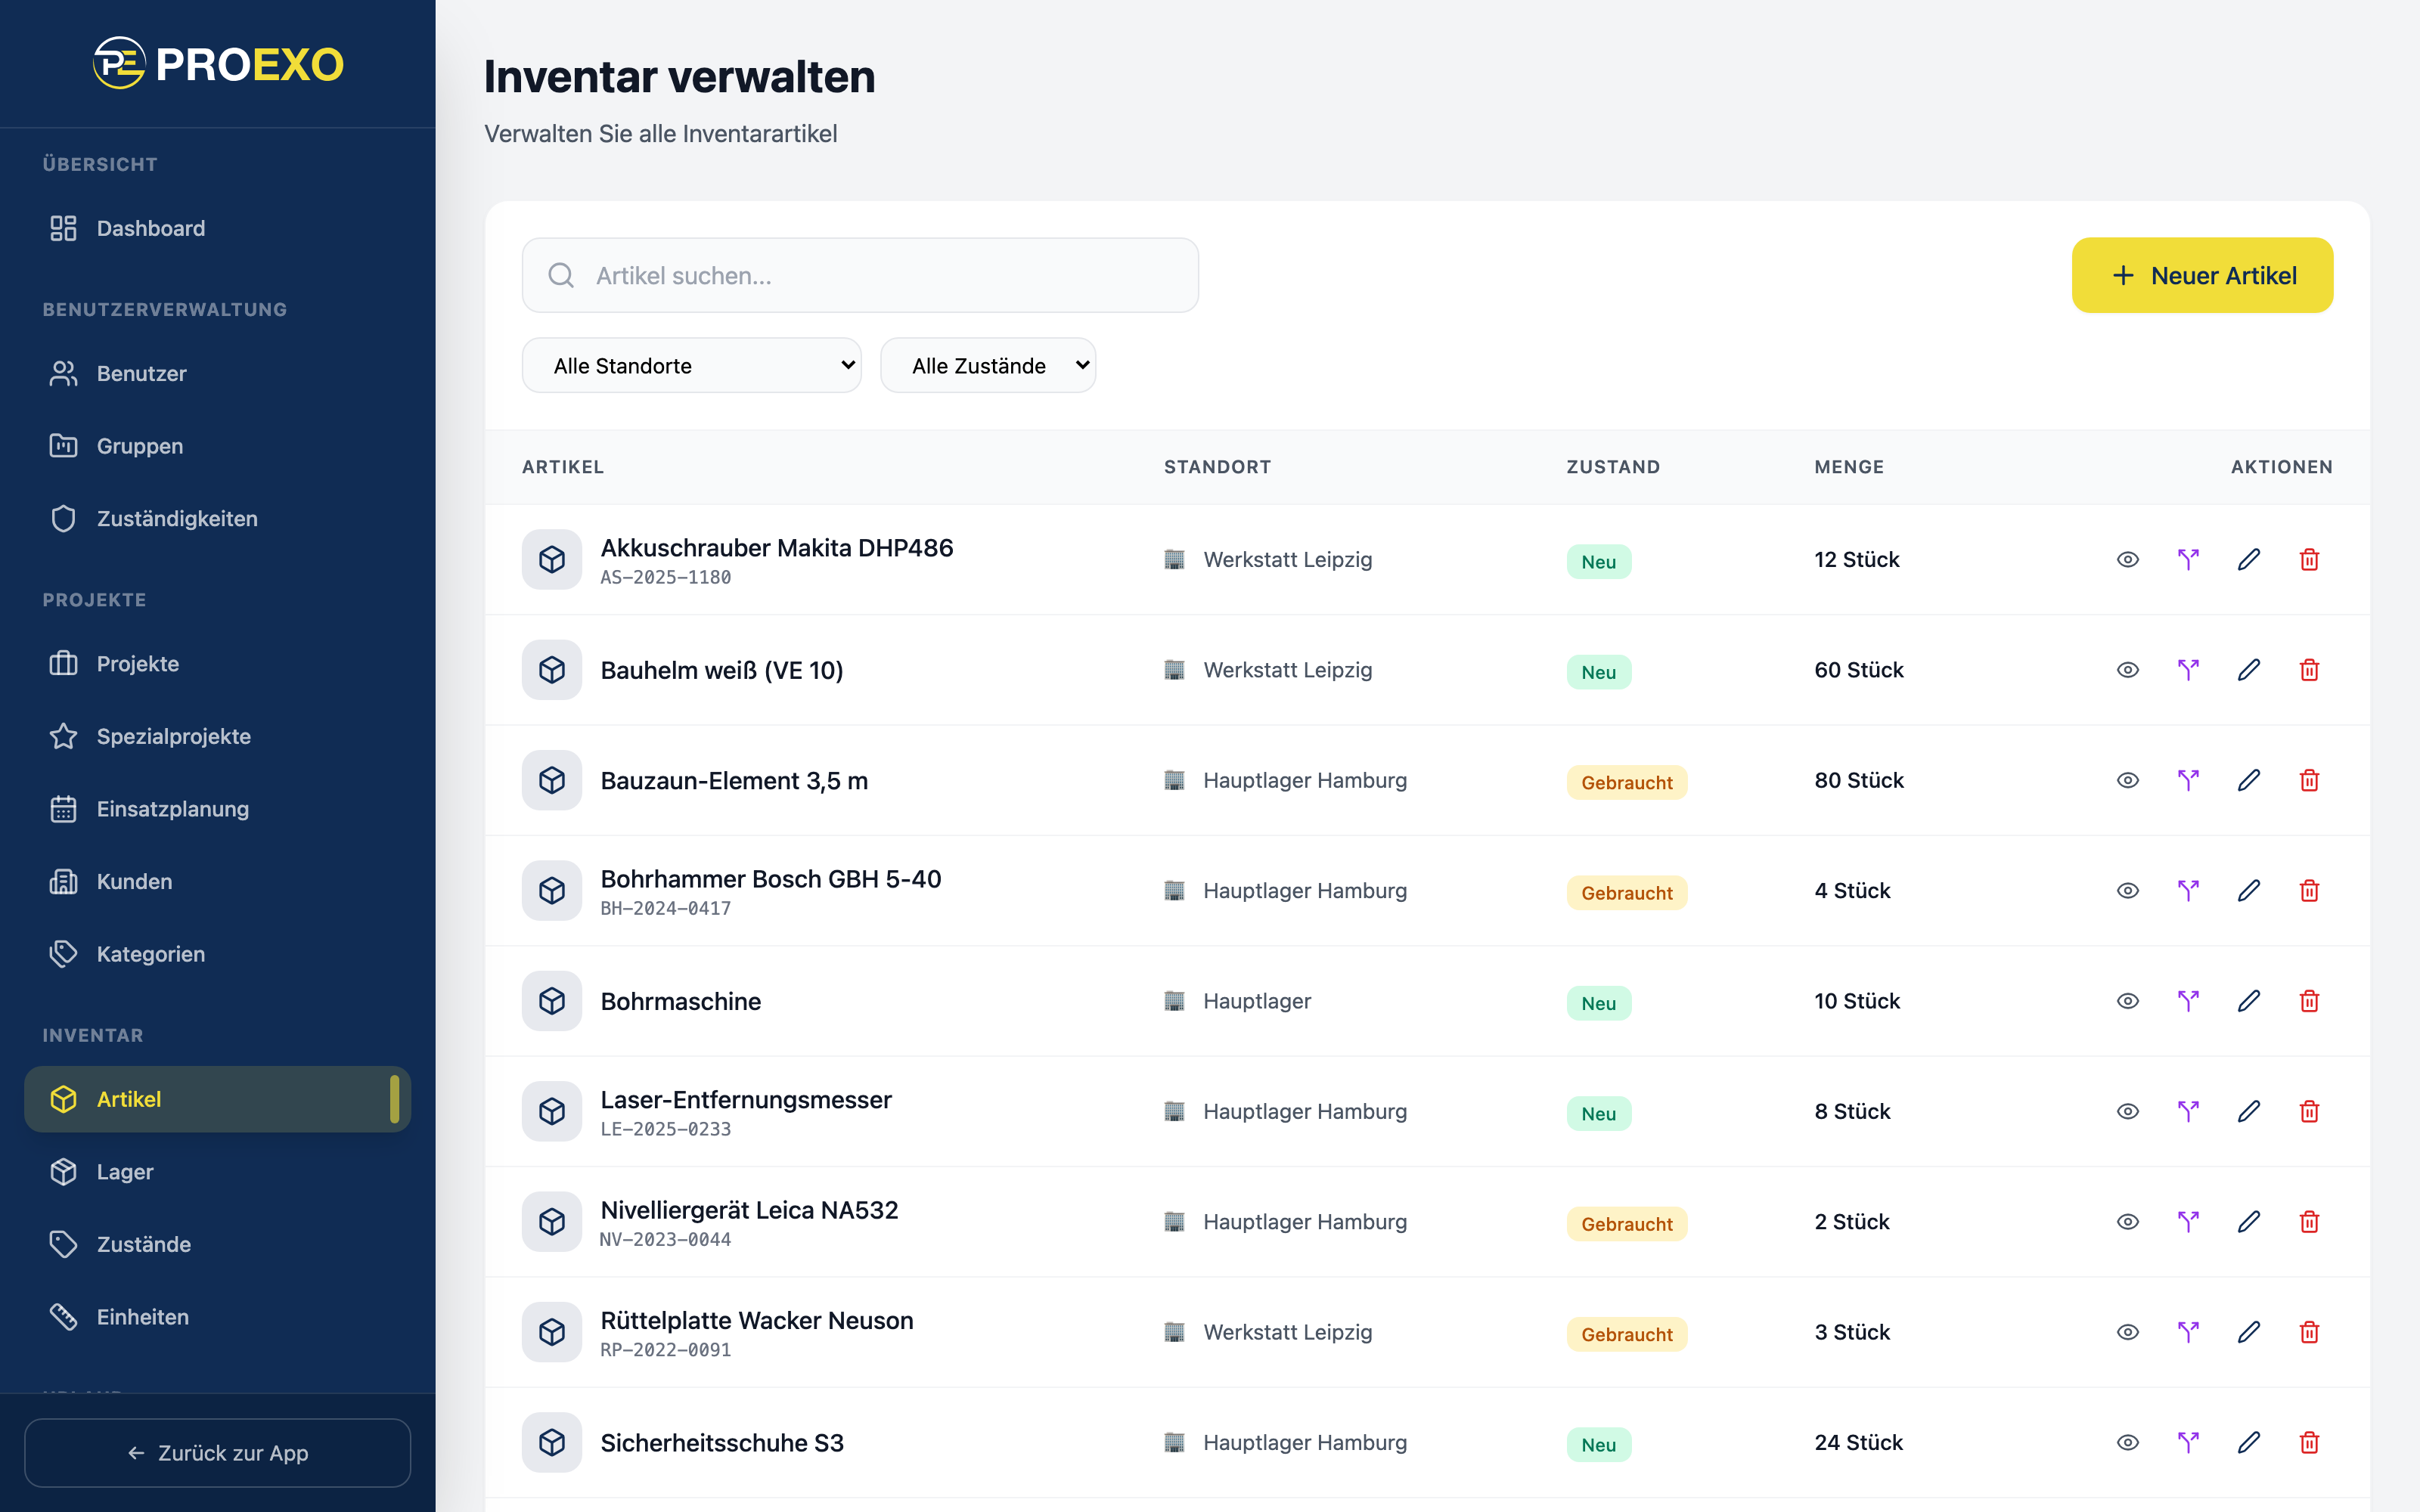Go to Benutzer in the sidebar
The width and height of the screenshot is (2420, 1512).
click(x=218, y=373)
